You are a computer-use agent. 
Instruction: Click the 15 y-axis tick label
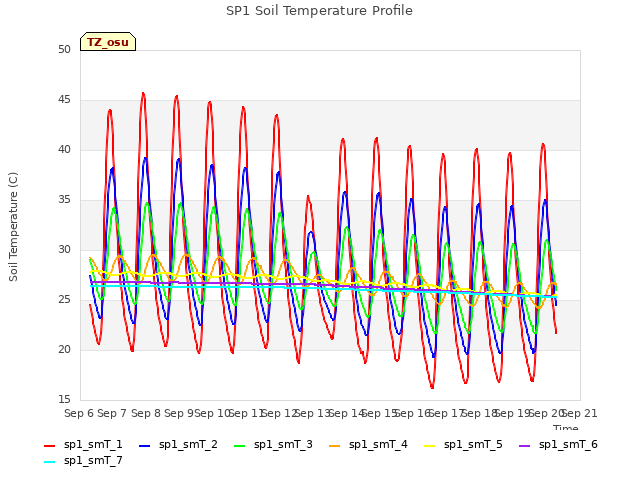pyautogui.click(x=64, y=399)
